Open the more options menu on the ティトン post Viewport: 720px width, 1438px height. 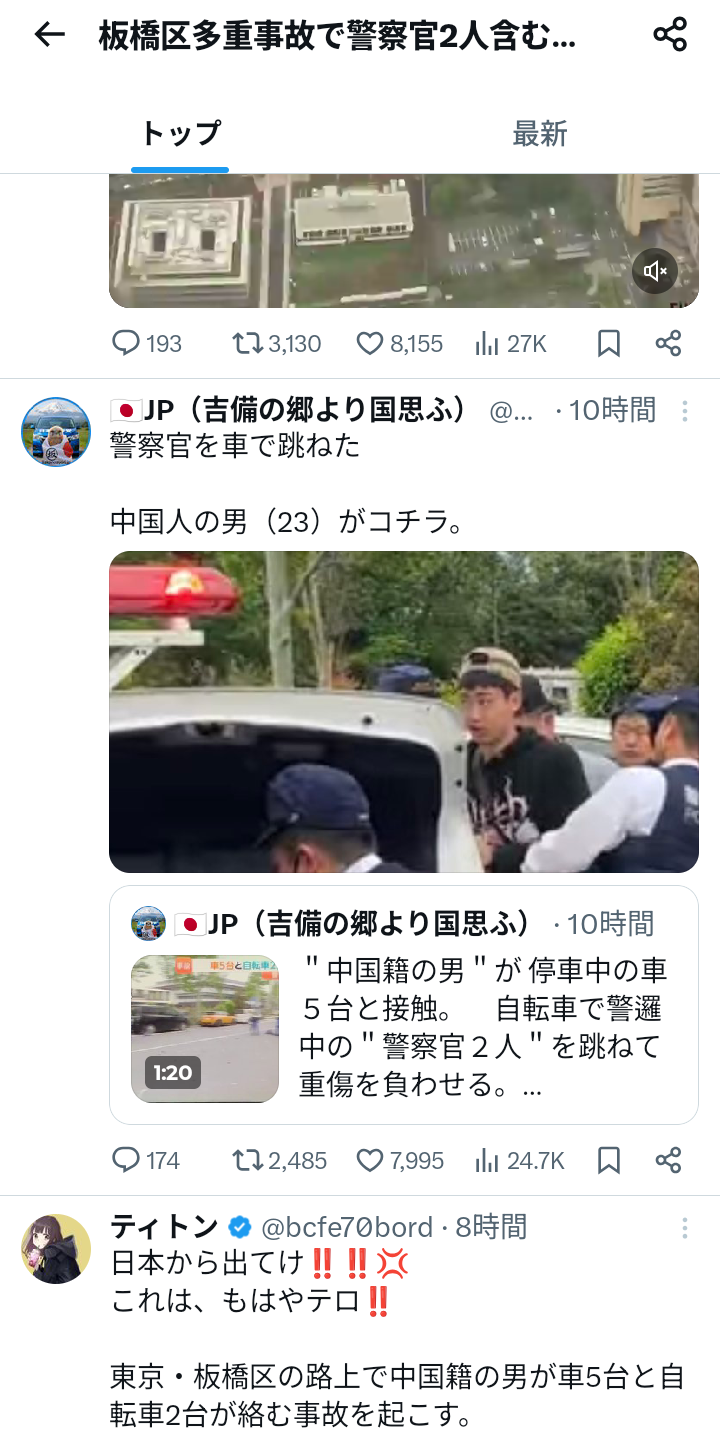685,1228
